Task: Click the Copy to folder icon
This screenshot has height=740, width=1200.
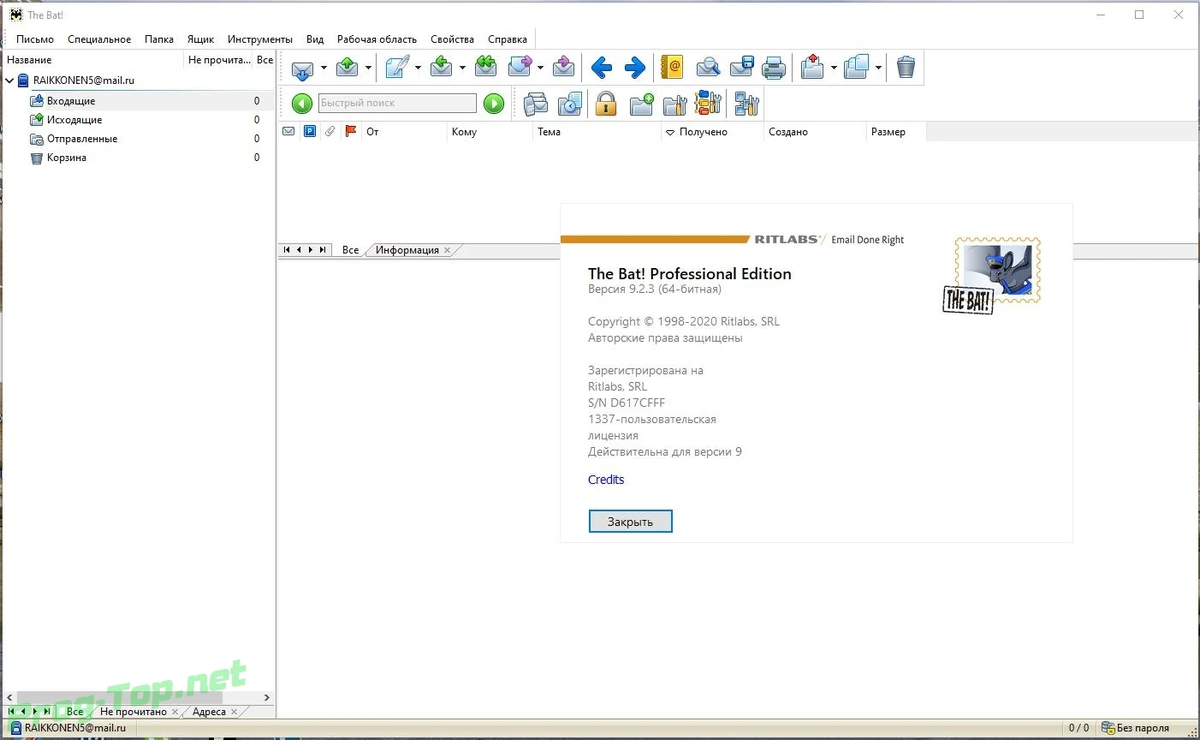Action: coord(857,68)
